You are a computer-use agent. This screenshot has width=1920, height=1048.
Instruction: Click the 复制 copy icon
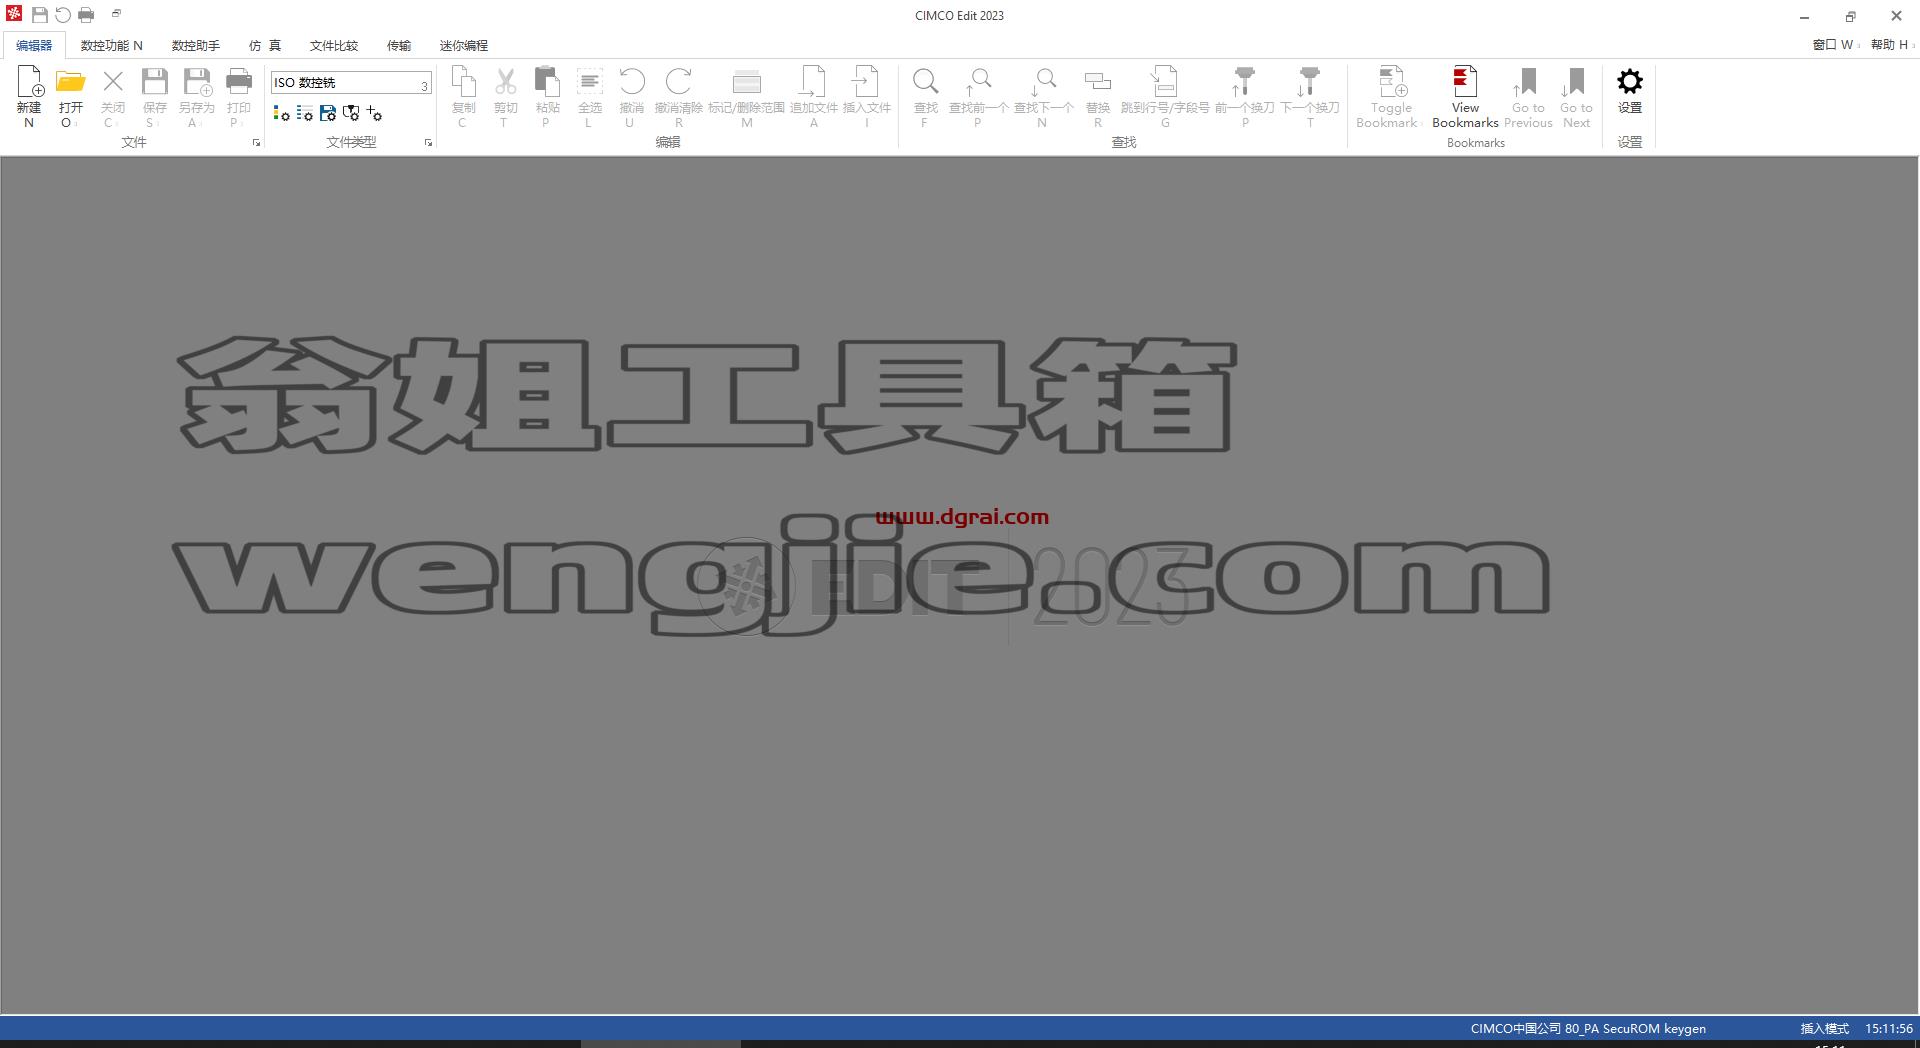(x=463, y=82)
